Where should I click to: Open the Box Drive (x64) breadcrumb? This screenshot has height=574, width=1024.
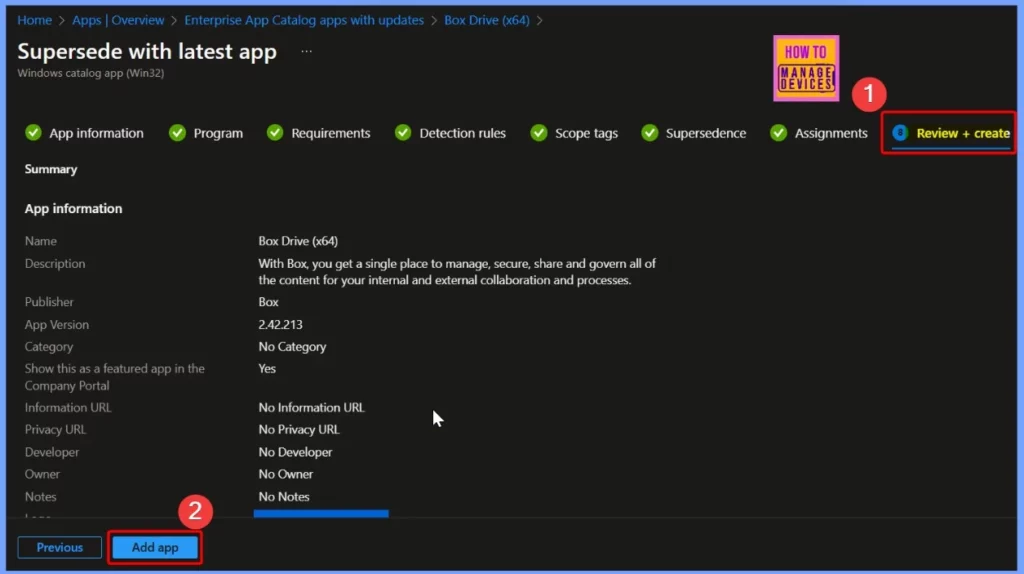point(487,20)
